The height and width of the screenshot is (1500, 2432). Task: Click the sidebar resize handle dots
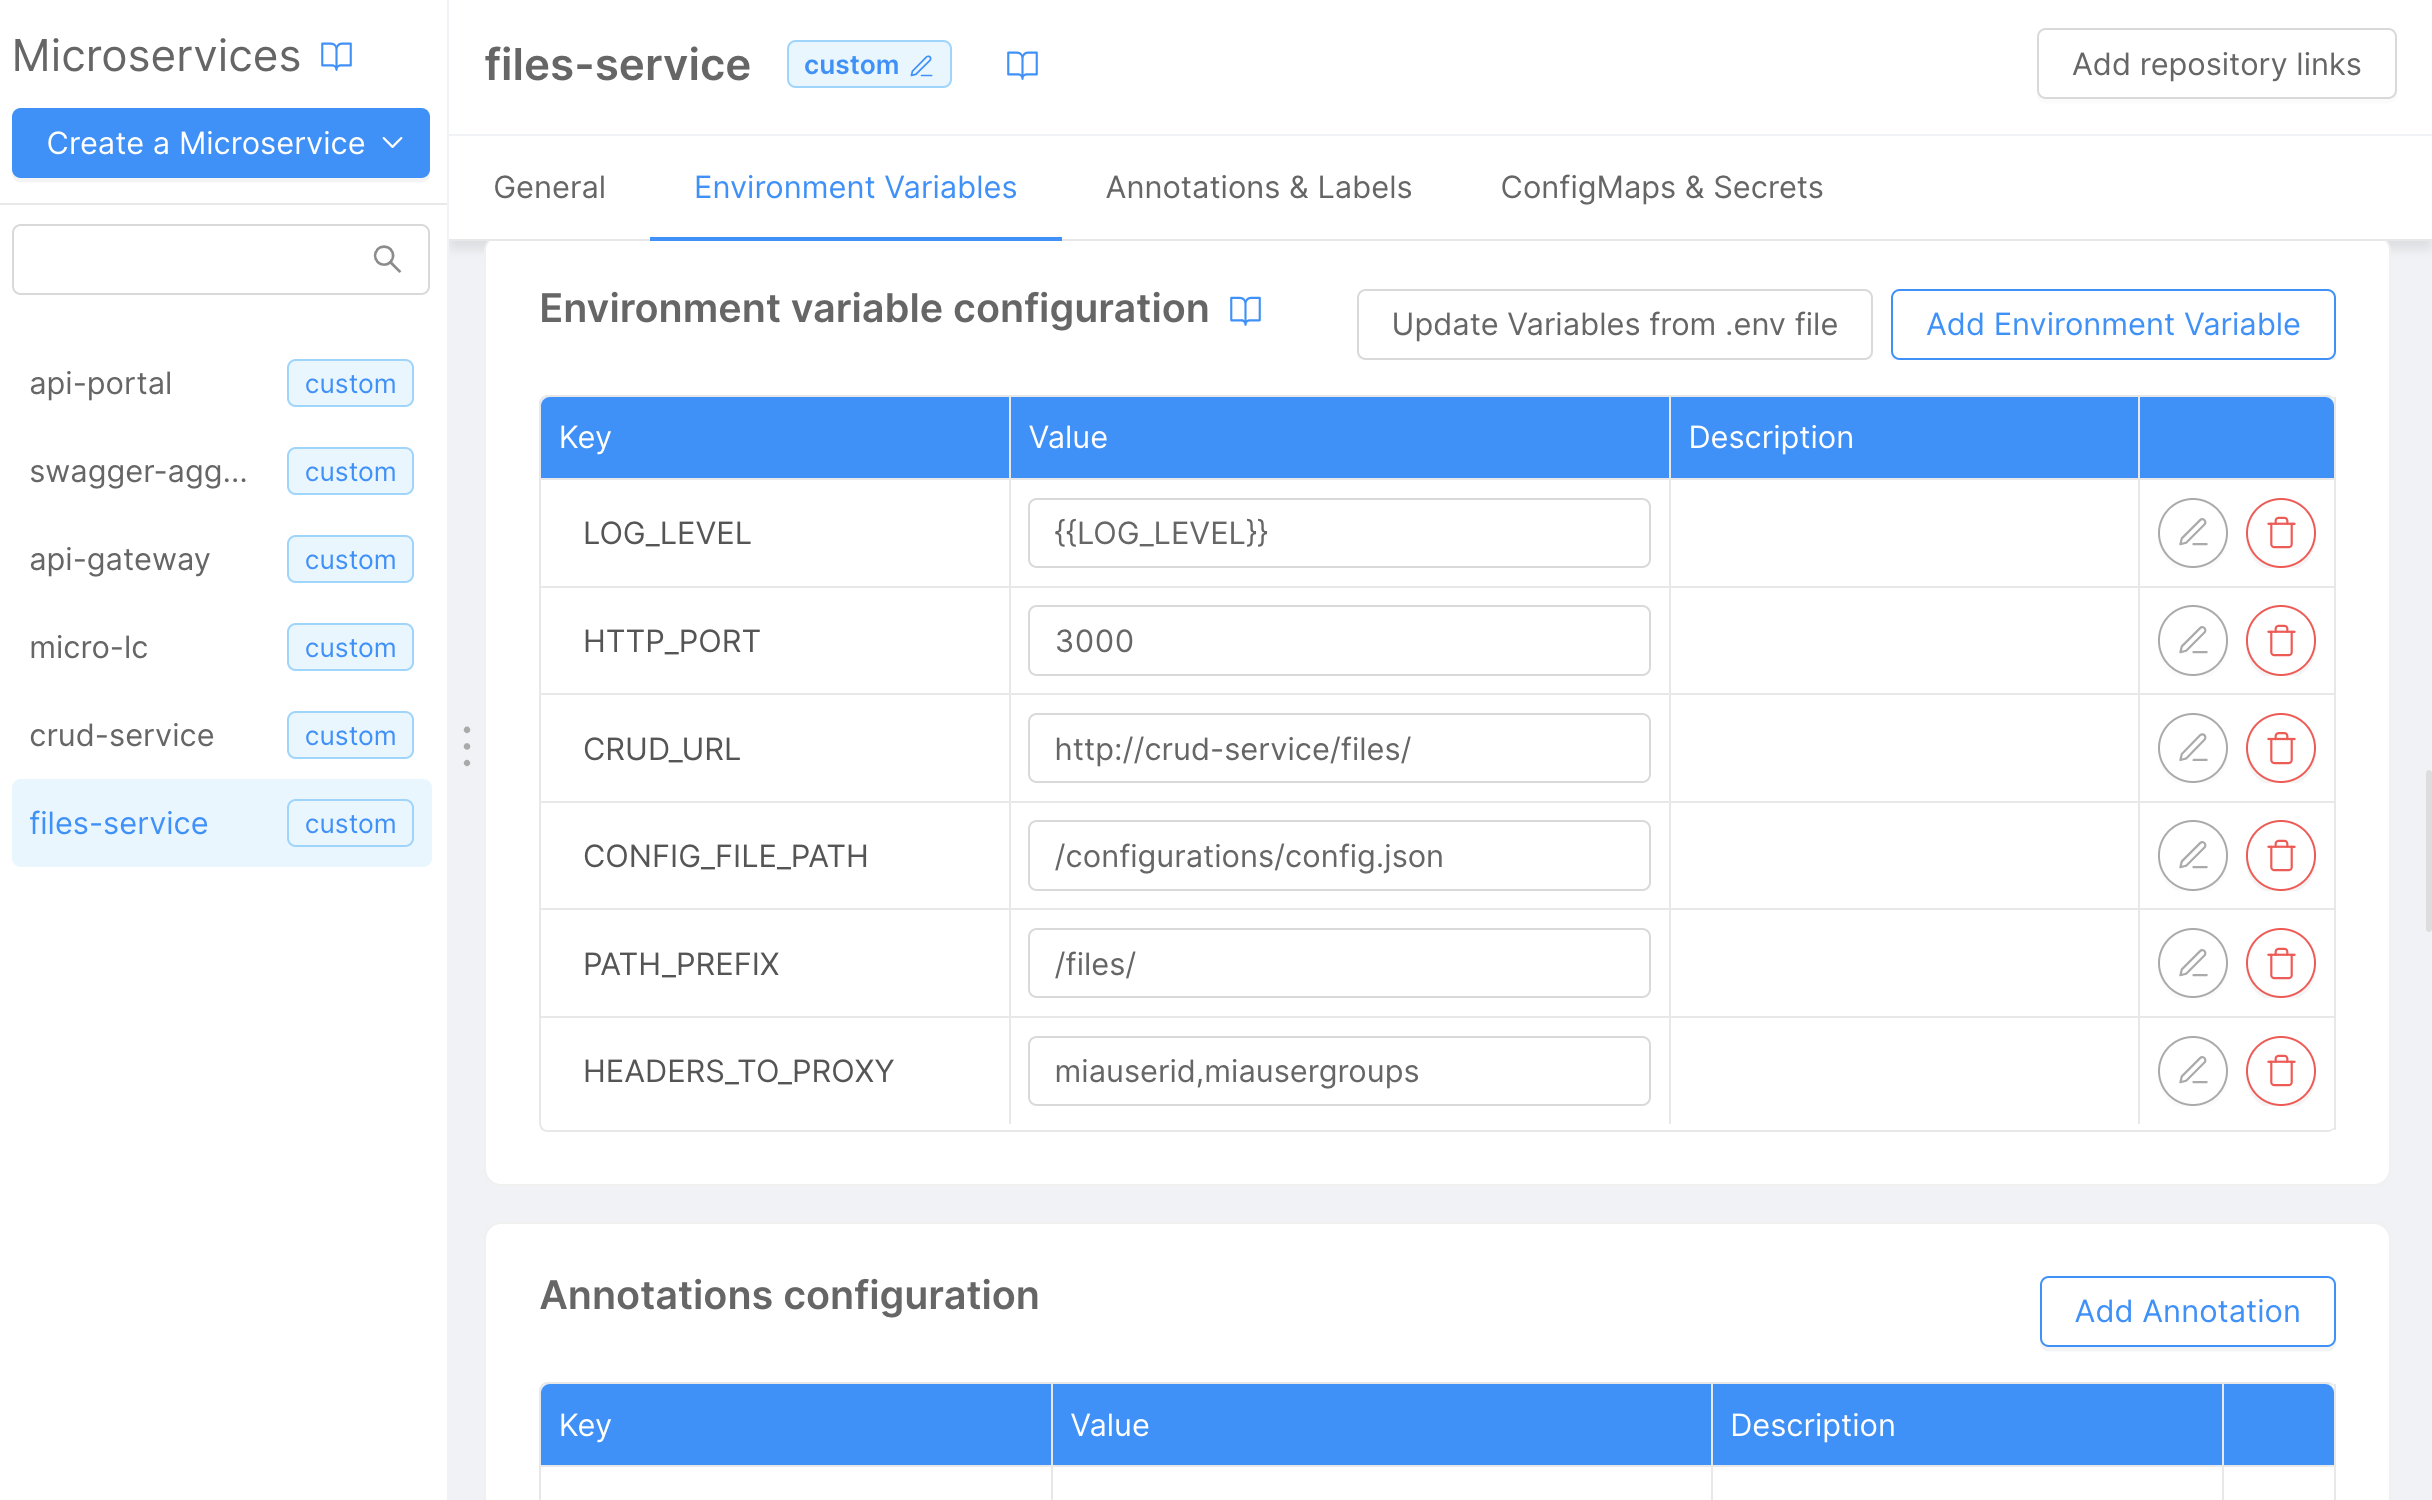466,746
